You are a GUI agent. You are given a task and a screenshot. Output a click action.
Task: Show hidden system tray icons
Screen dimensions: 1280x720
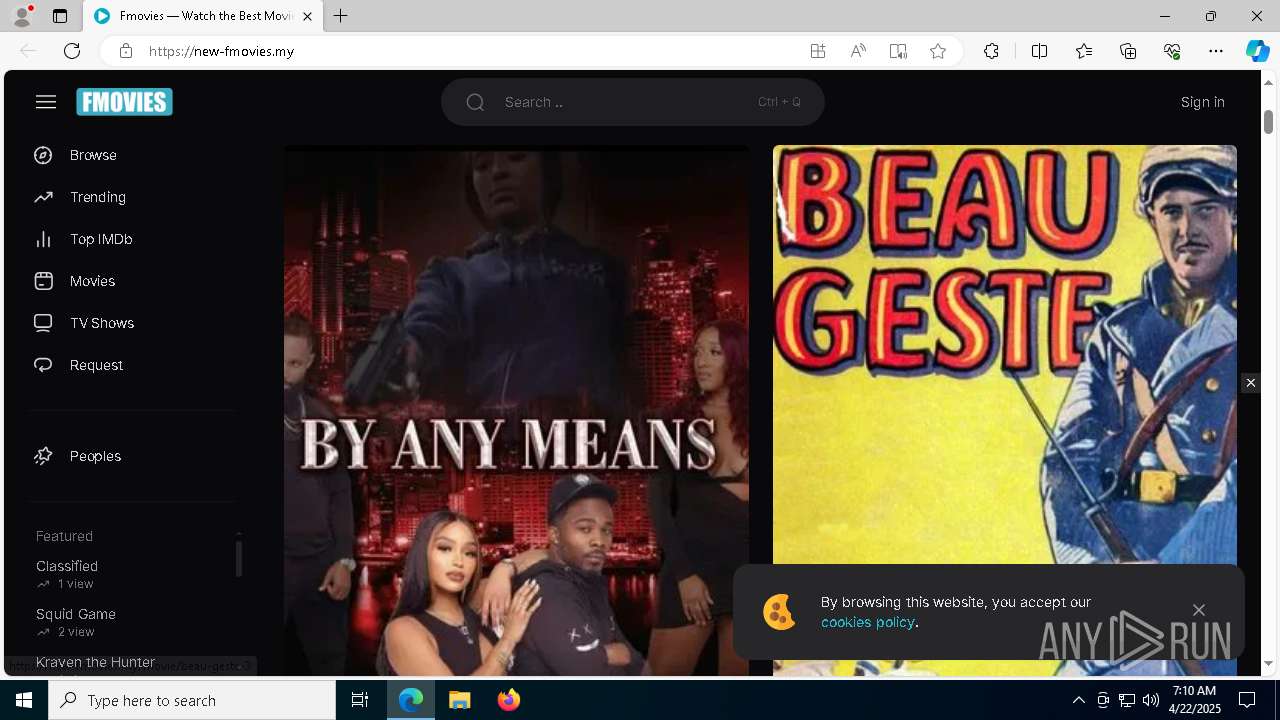(1079, 700)
